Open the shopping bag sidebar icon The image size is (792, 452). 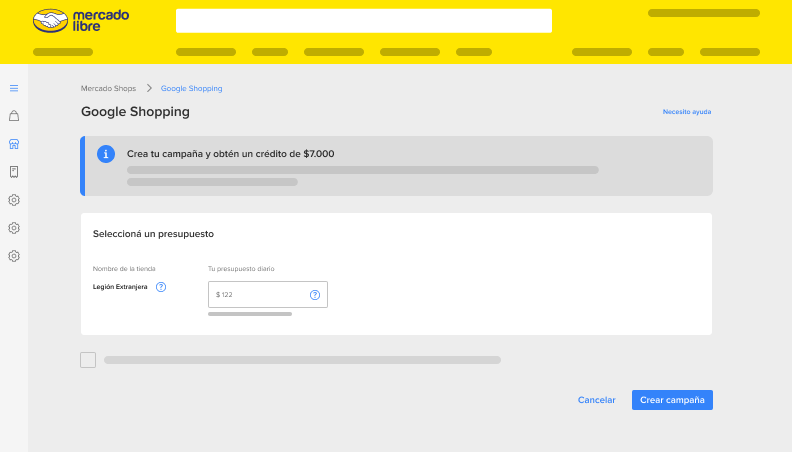point(14,116)
